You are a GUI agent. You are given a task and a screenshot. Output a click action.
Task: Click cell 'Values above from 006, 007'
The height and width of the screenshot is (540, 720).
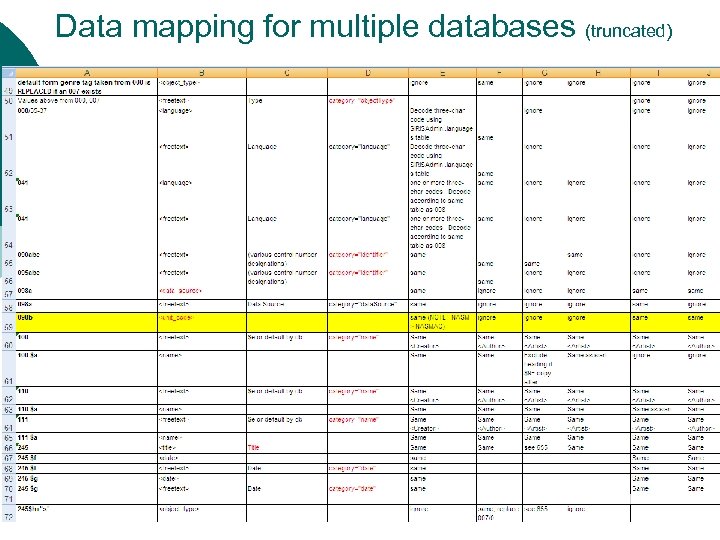(x=87, y=101)
